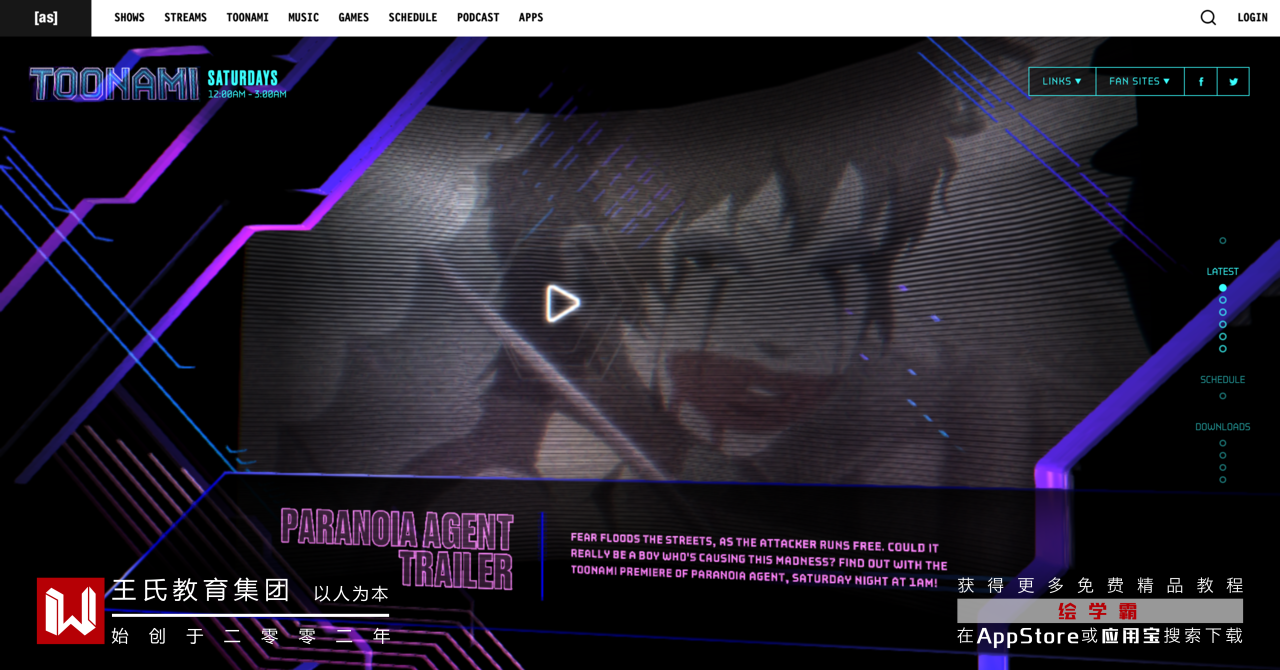Image resolution: width=1280 pixels, height=670 pixels.
Task: Open the Streams menu item
Action: tap(185, 18)
